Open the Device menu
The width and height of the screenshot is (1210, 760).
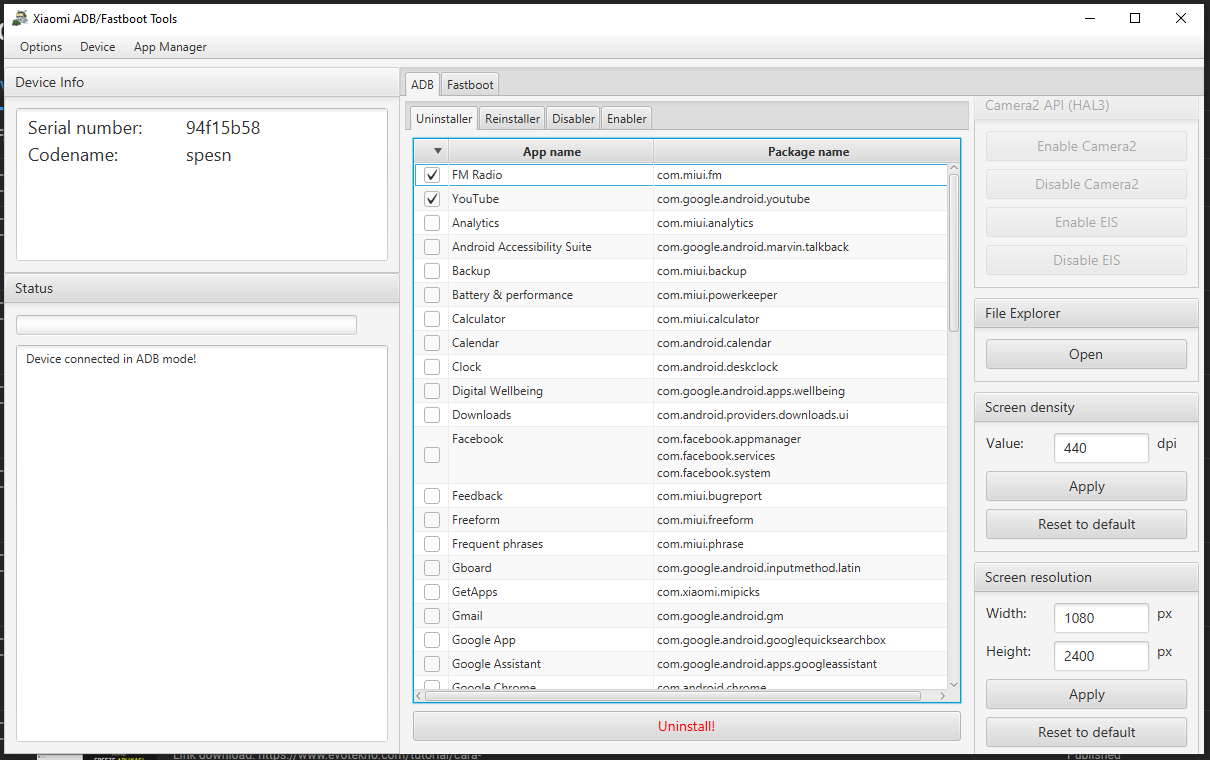tap(98, 47)
